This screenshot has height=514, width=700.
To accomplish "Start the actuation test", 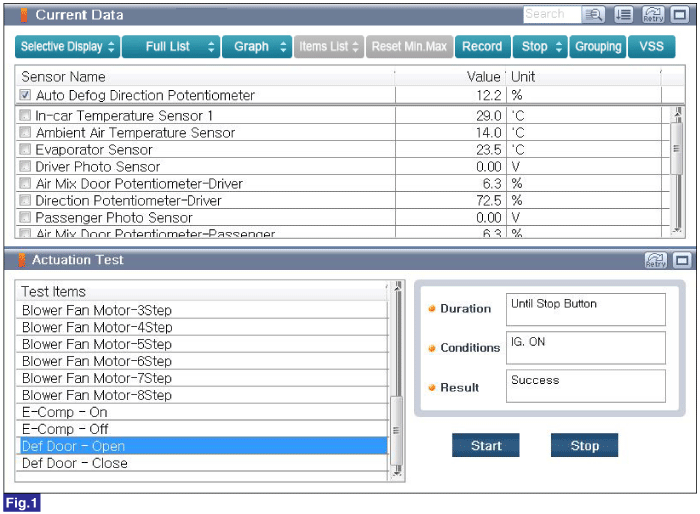I will pyautogui.click(x=486, y=445).
